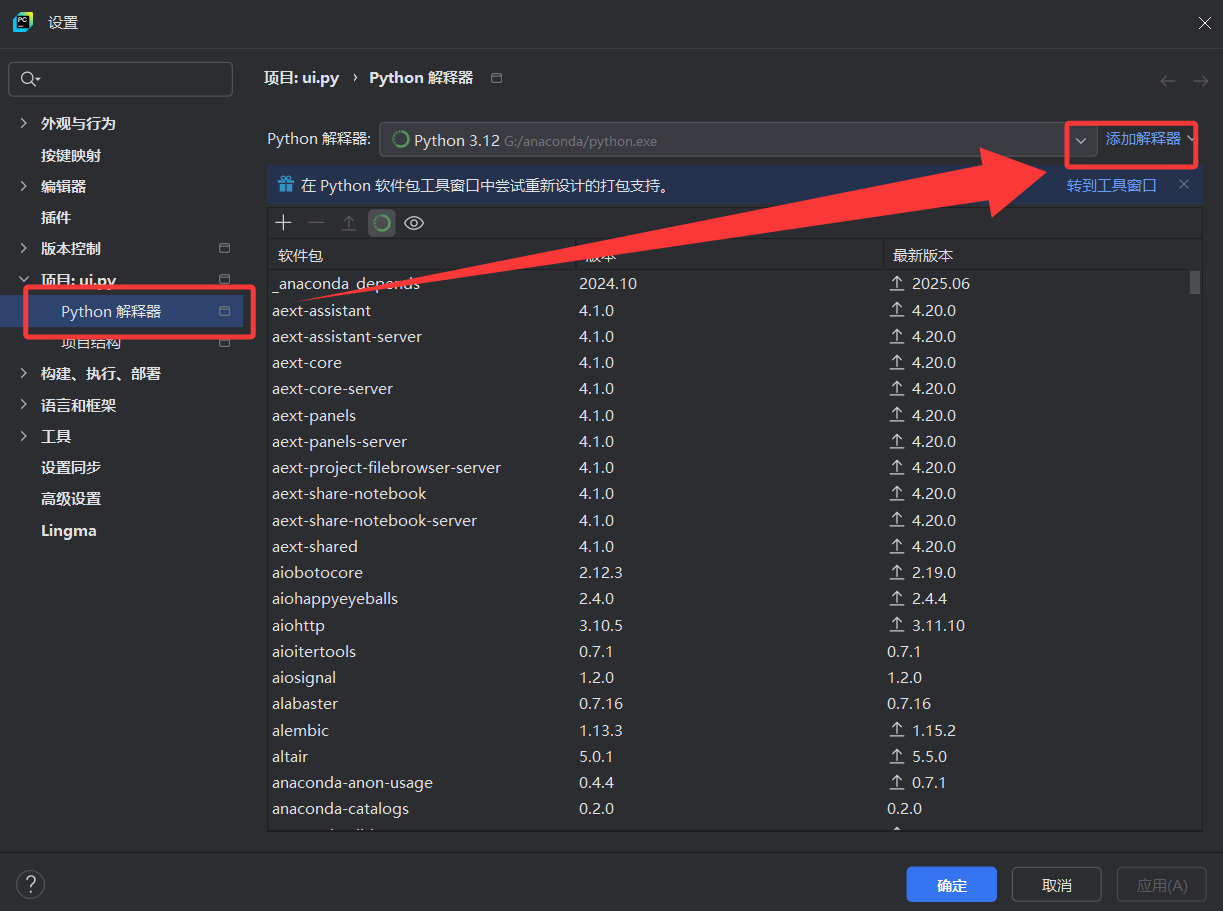Toggle show early releases eye icon
The width and height of the screenshot is (1223, 911).
(x=414, y=223)
